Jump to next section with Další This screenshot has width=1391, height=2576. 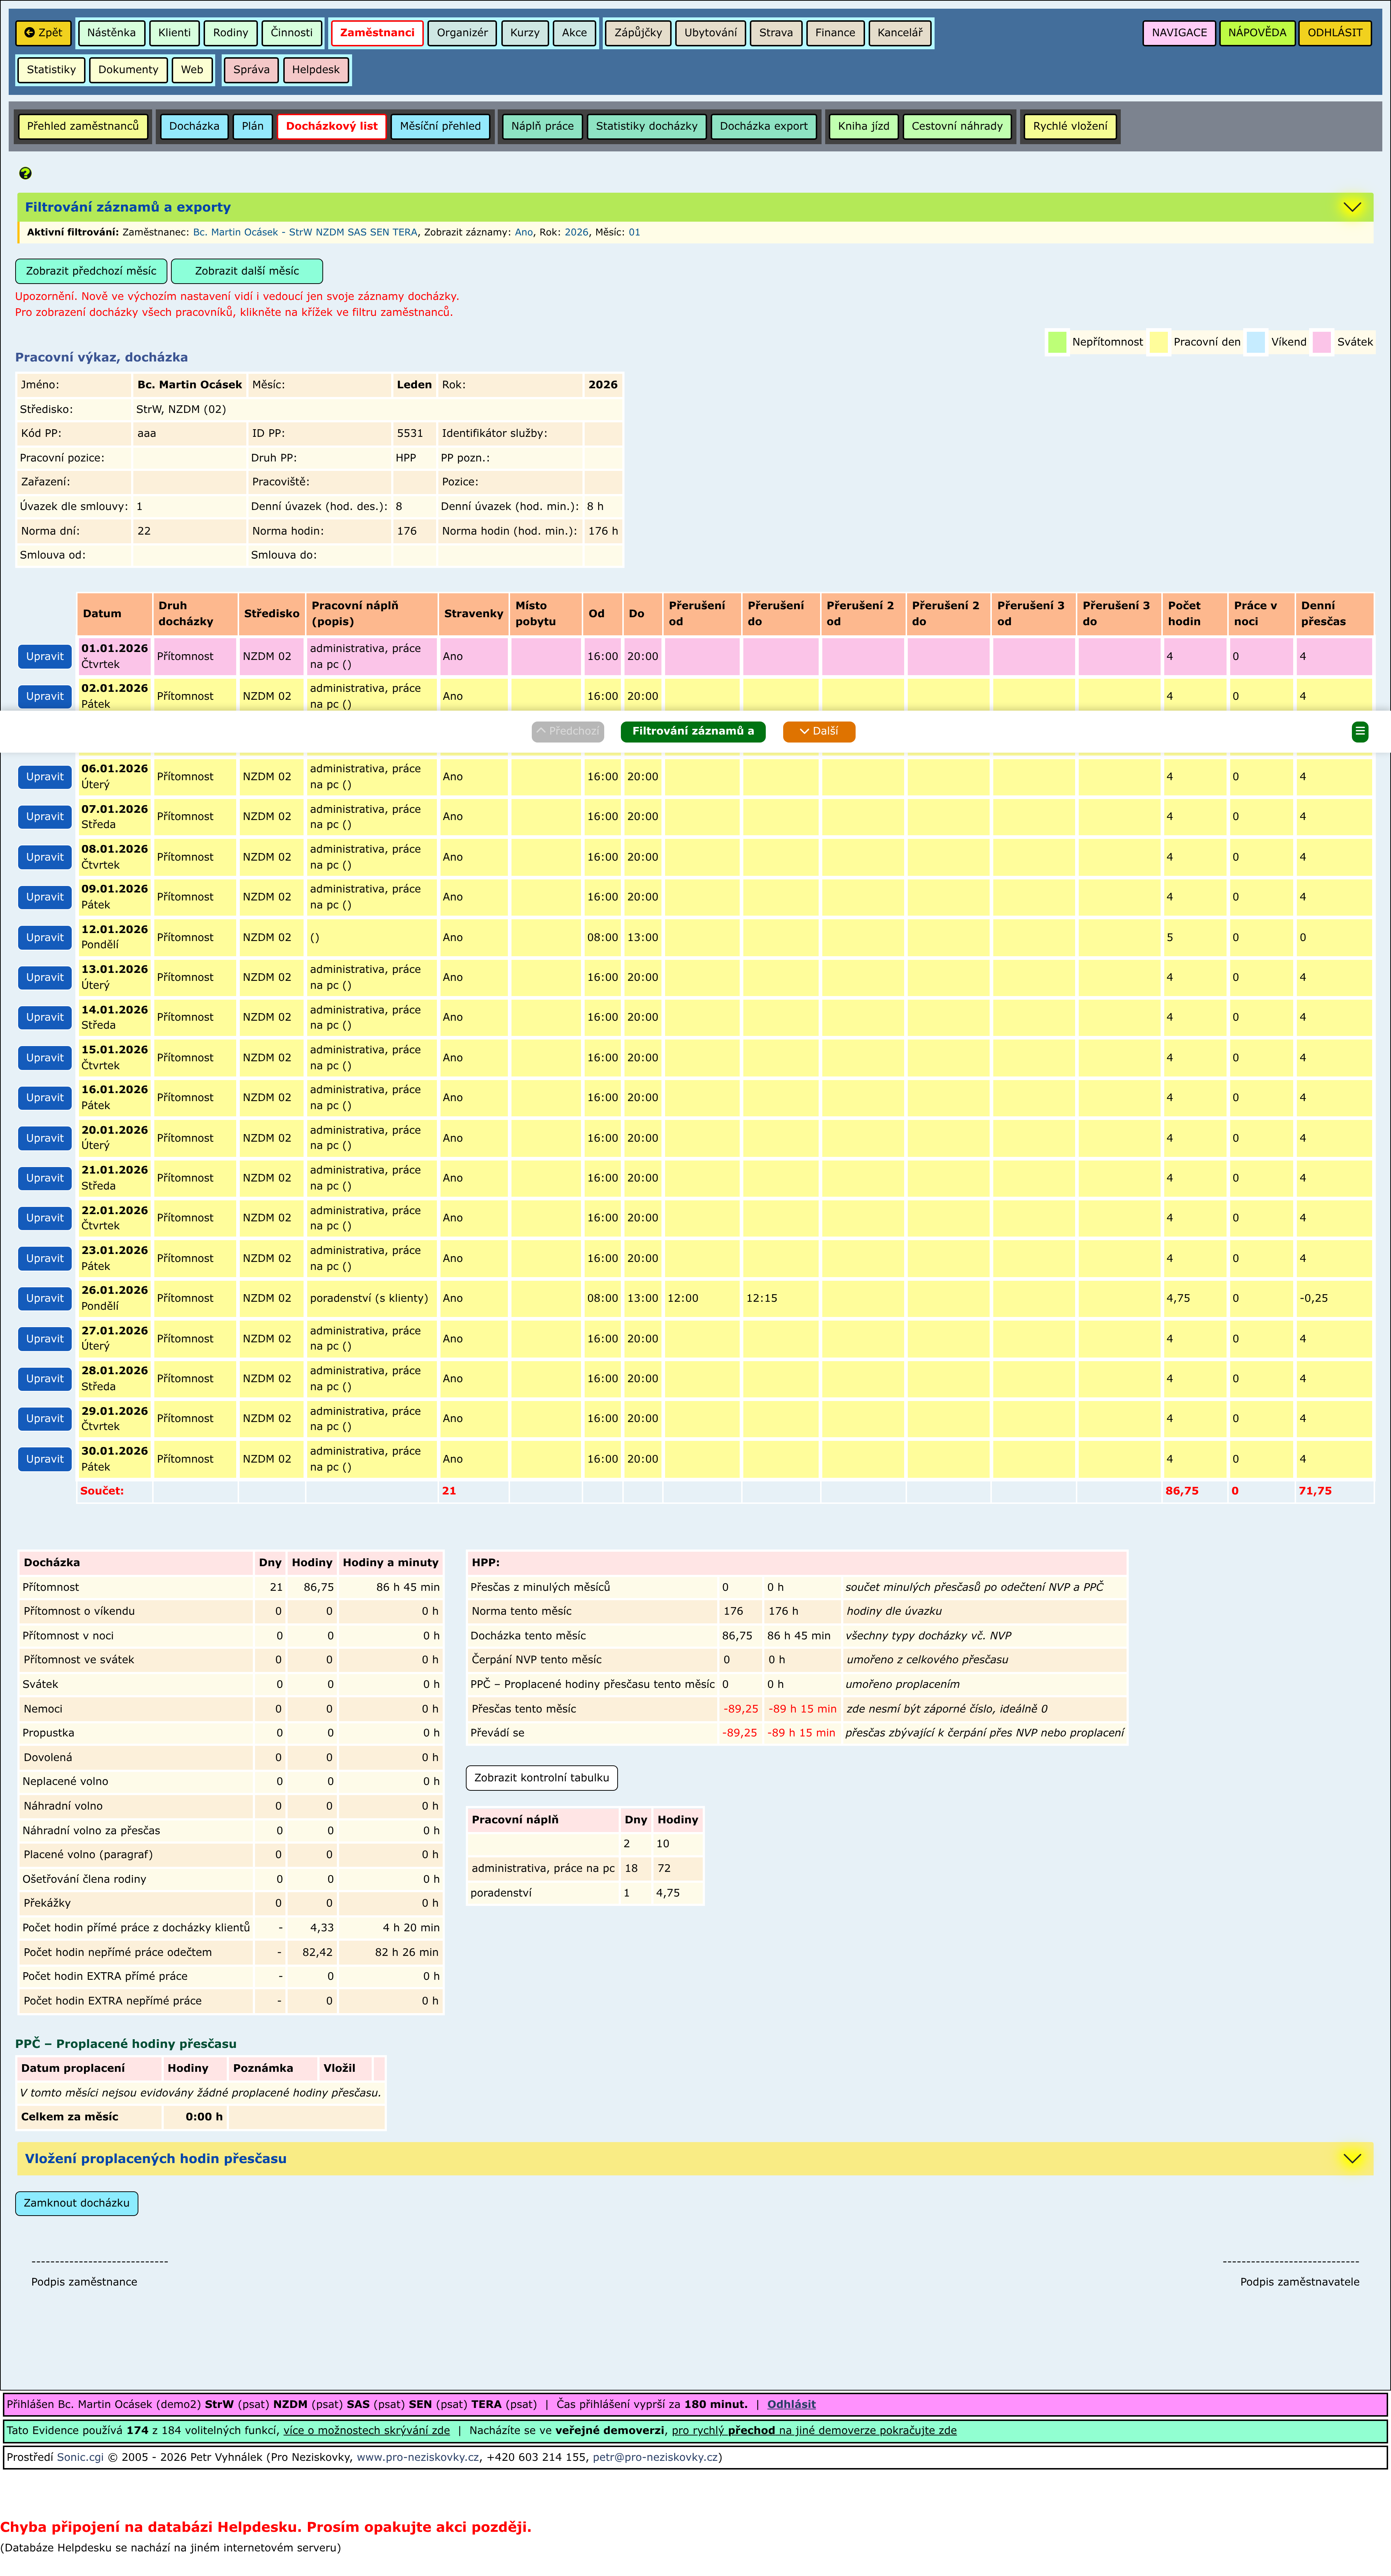[x=819, y=732]
